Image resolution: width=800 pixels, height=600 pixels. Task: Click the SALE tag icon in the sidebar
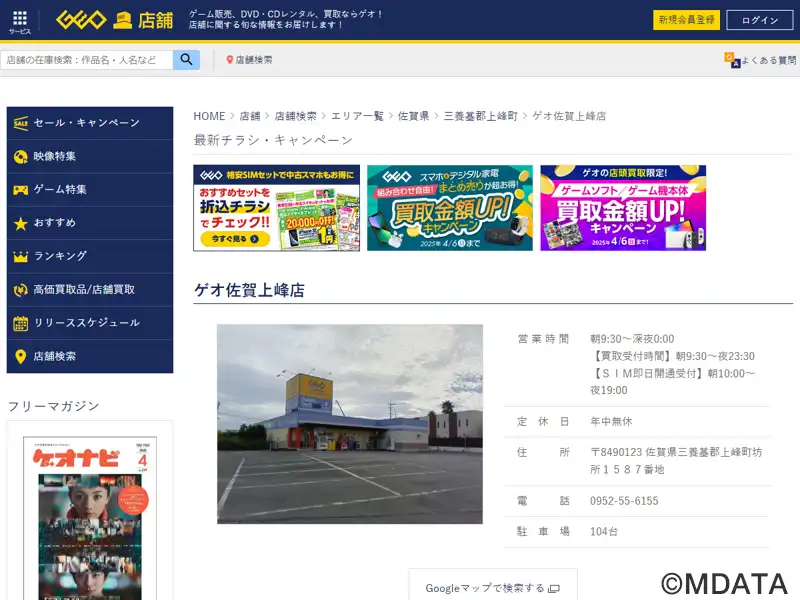[x=20, y=123]
